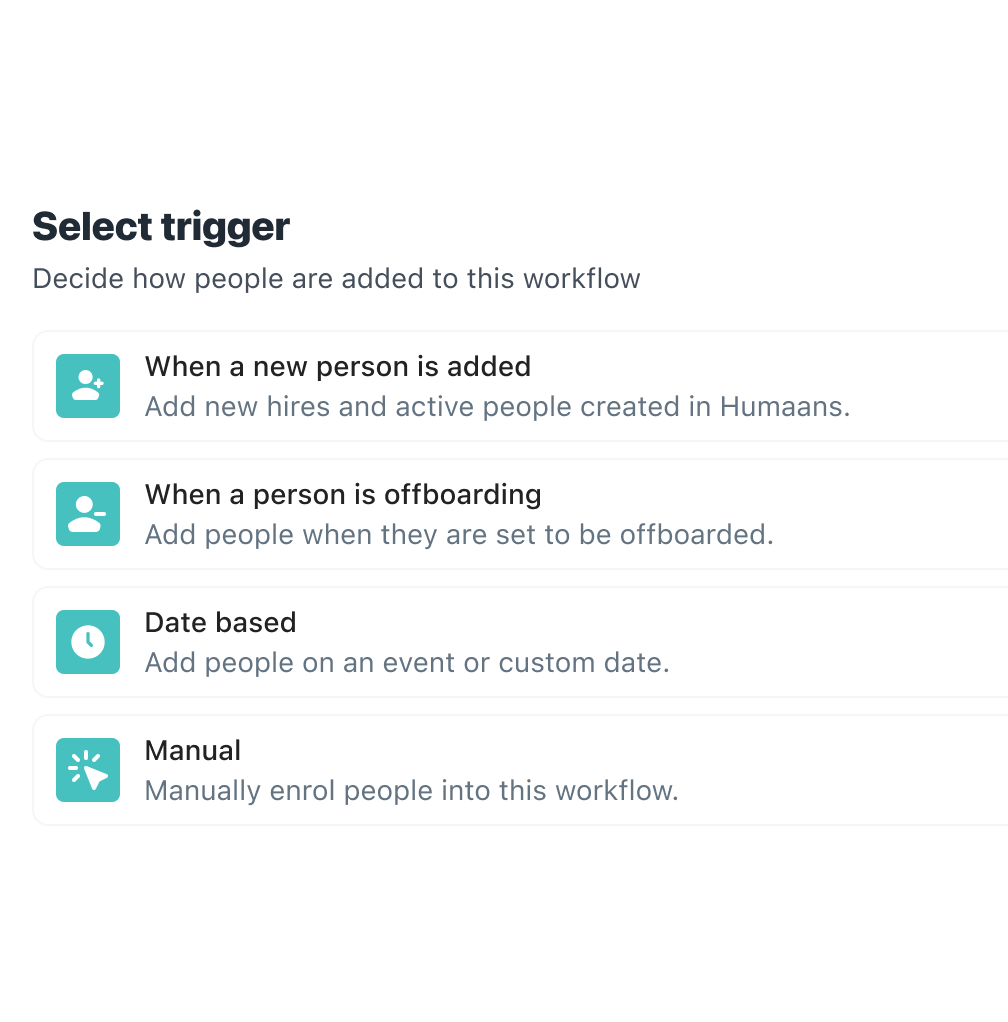Click the cursor-click icon for Manual trigger

click(x=88, y=770)
